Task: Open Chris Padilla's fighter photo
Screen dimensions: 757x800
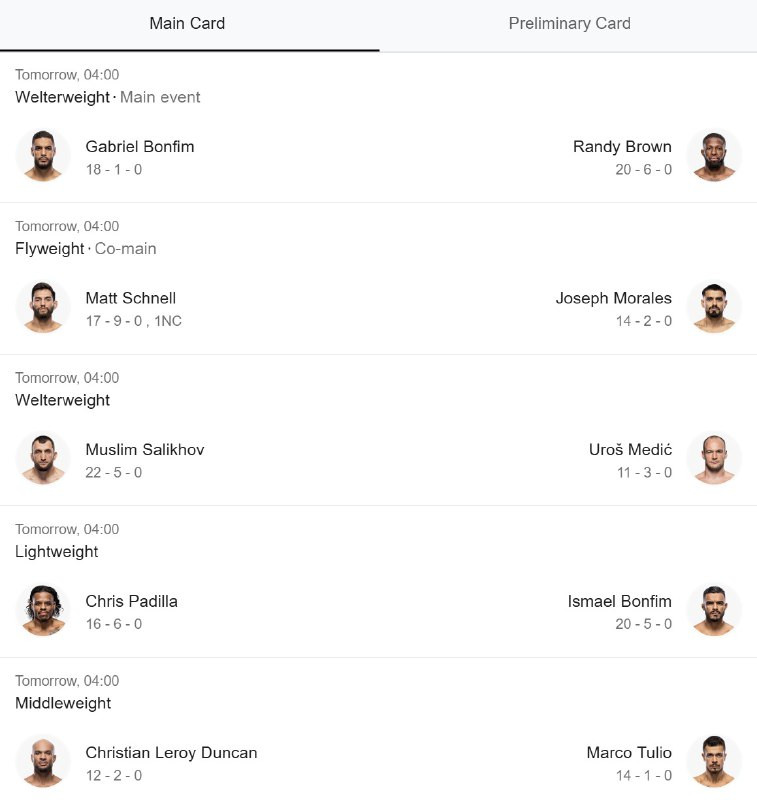Action: [43, 610]
